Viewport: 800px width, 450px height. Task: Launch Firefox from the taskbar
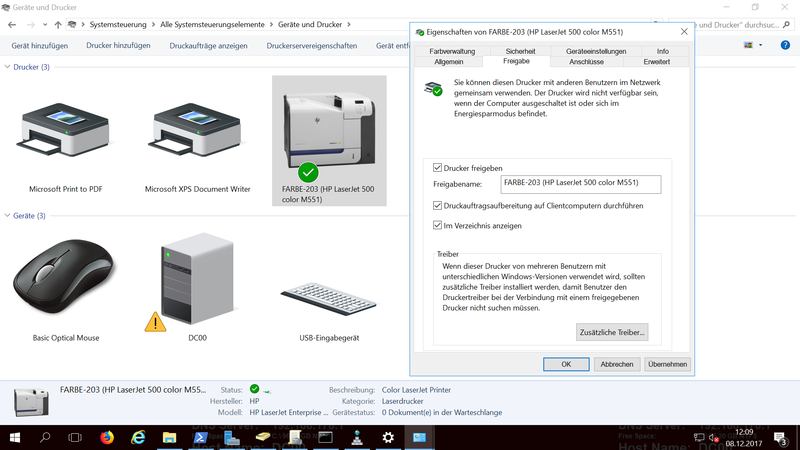107,437
